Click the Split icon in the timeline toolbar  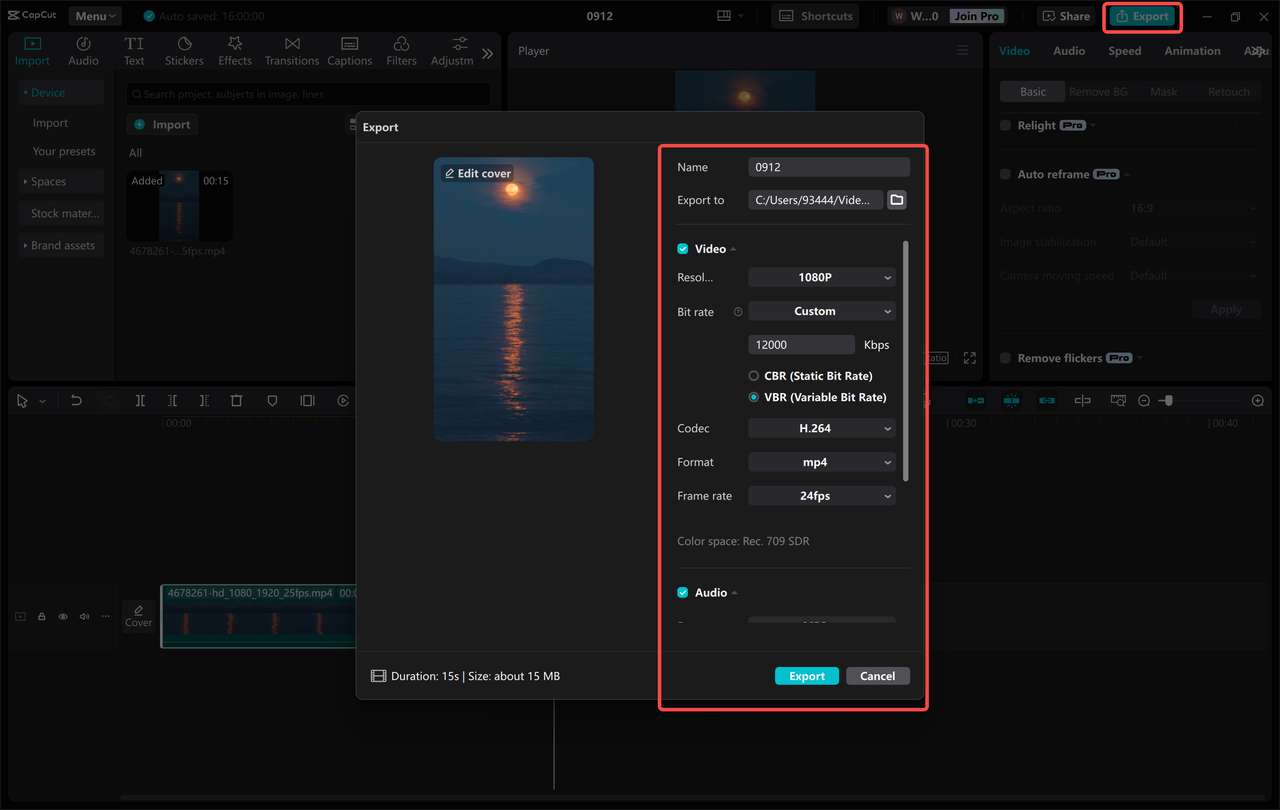pos(140,400)
